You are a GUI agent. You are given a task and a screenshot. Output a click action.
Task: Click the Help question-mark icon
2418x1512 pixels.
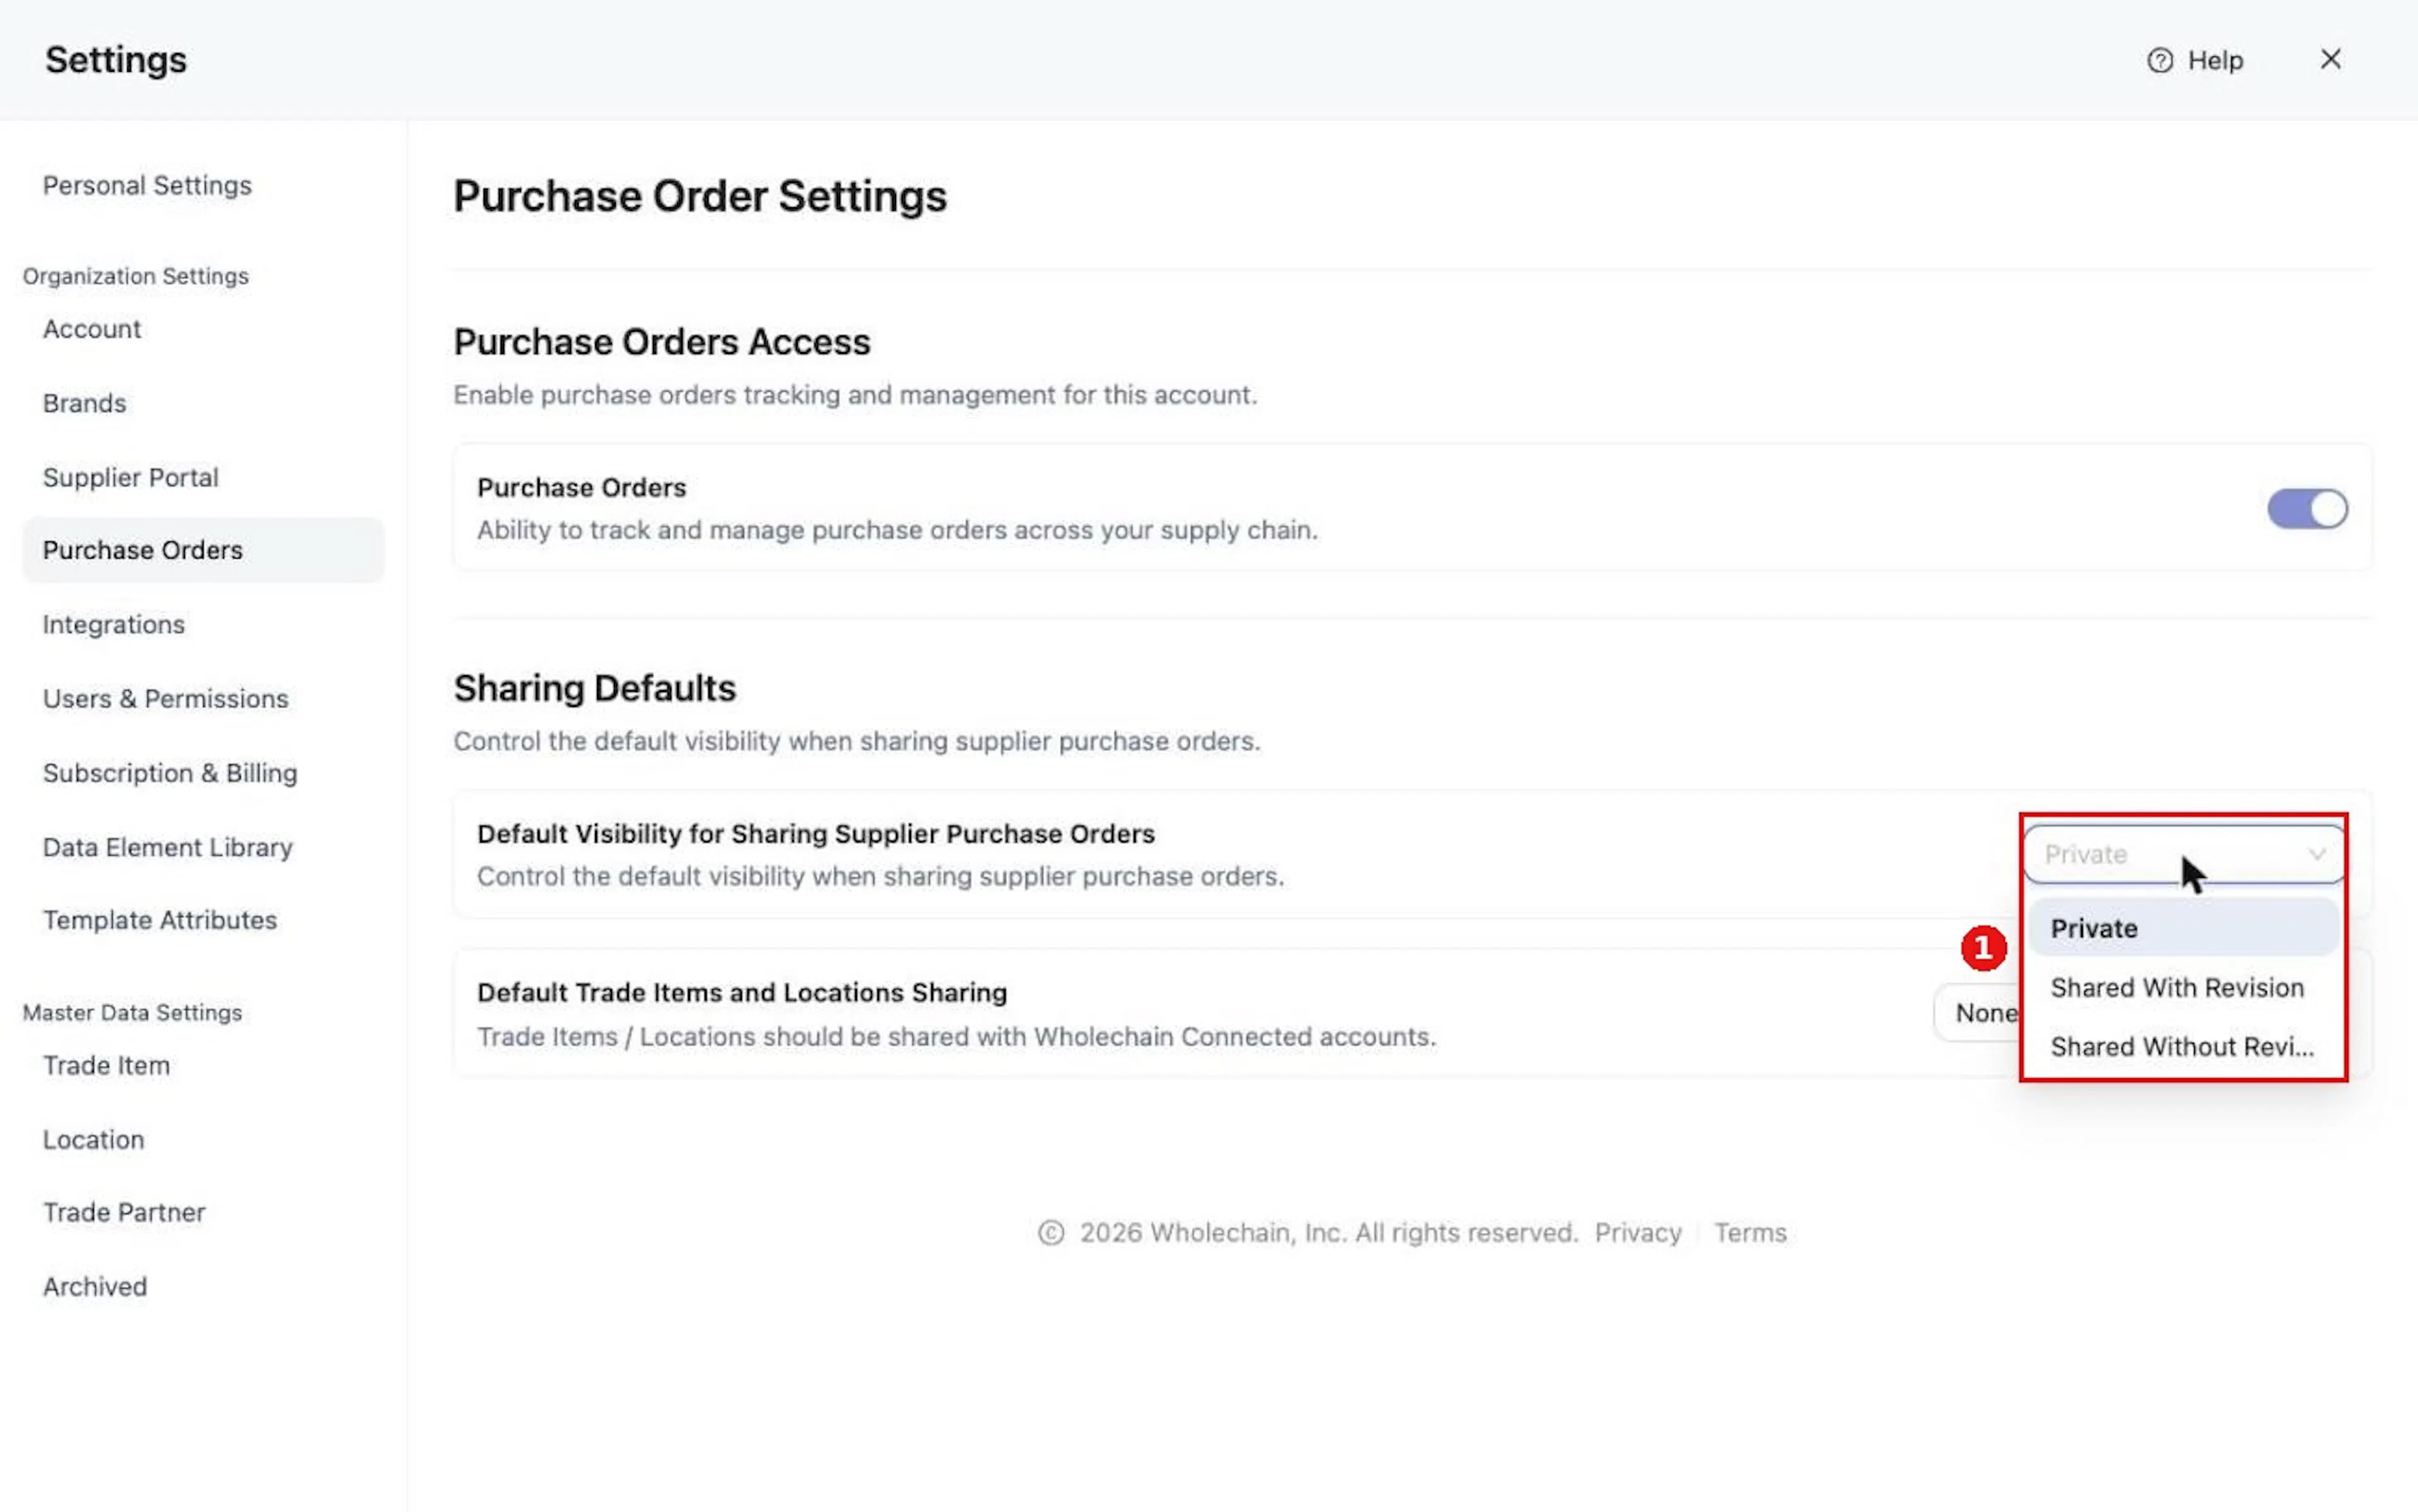2160,61
